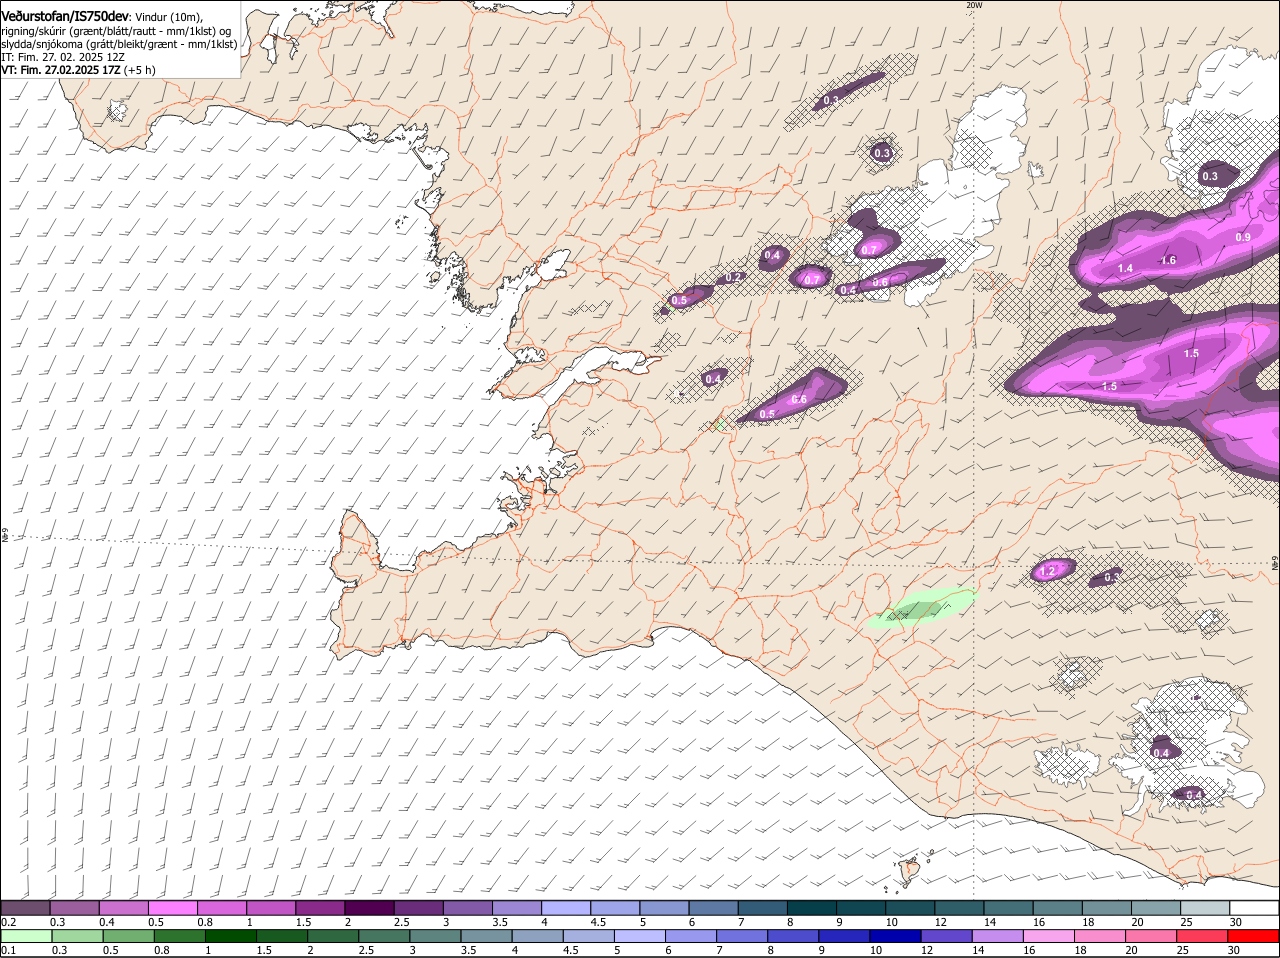Select the bright pink 0.5 snow legend swatch
The image size is (1280, 958).
[x=172, y=908]
